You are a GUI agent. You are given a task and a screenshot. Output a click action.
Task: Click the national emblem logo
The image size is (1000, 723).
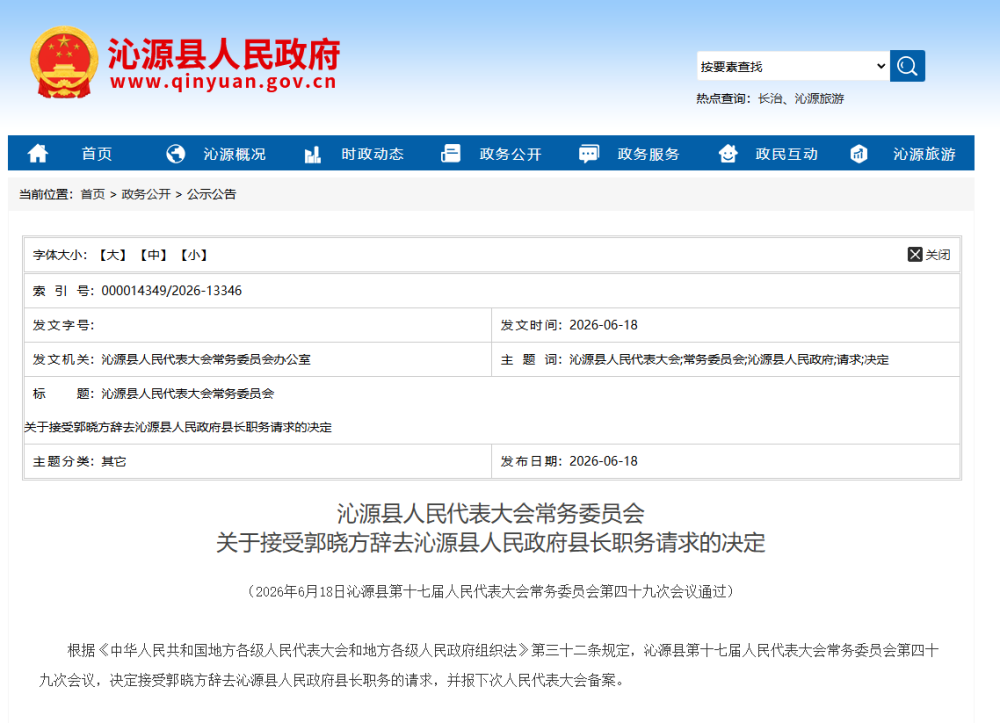(64, 62)
